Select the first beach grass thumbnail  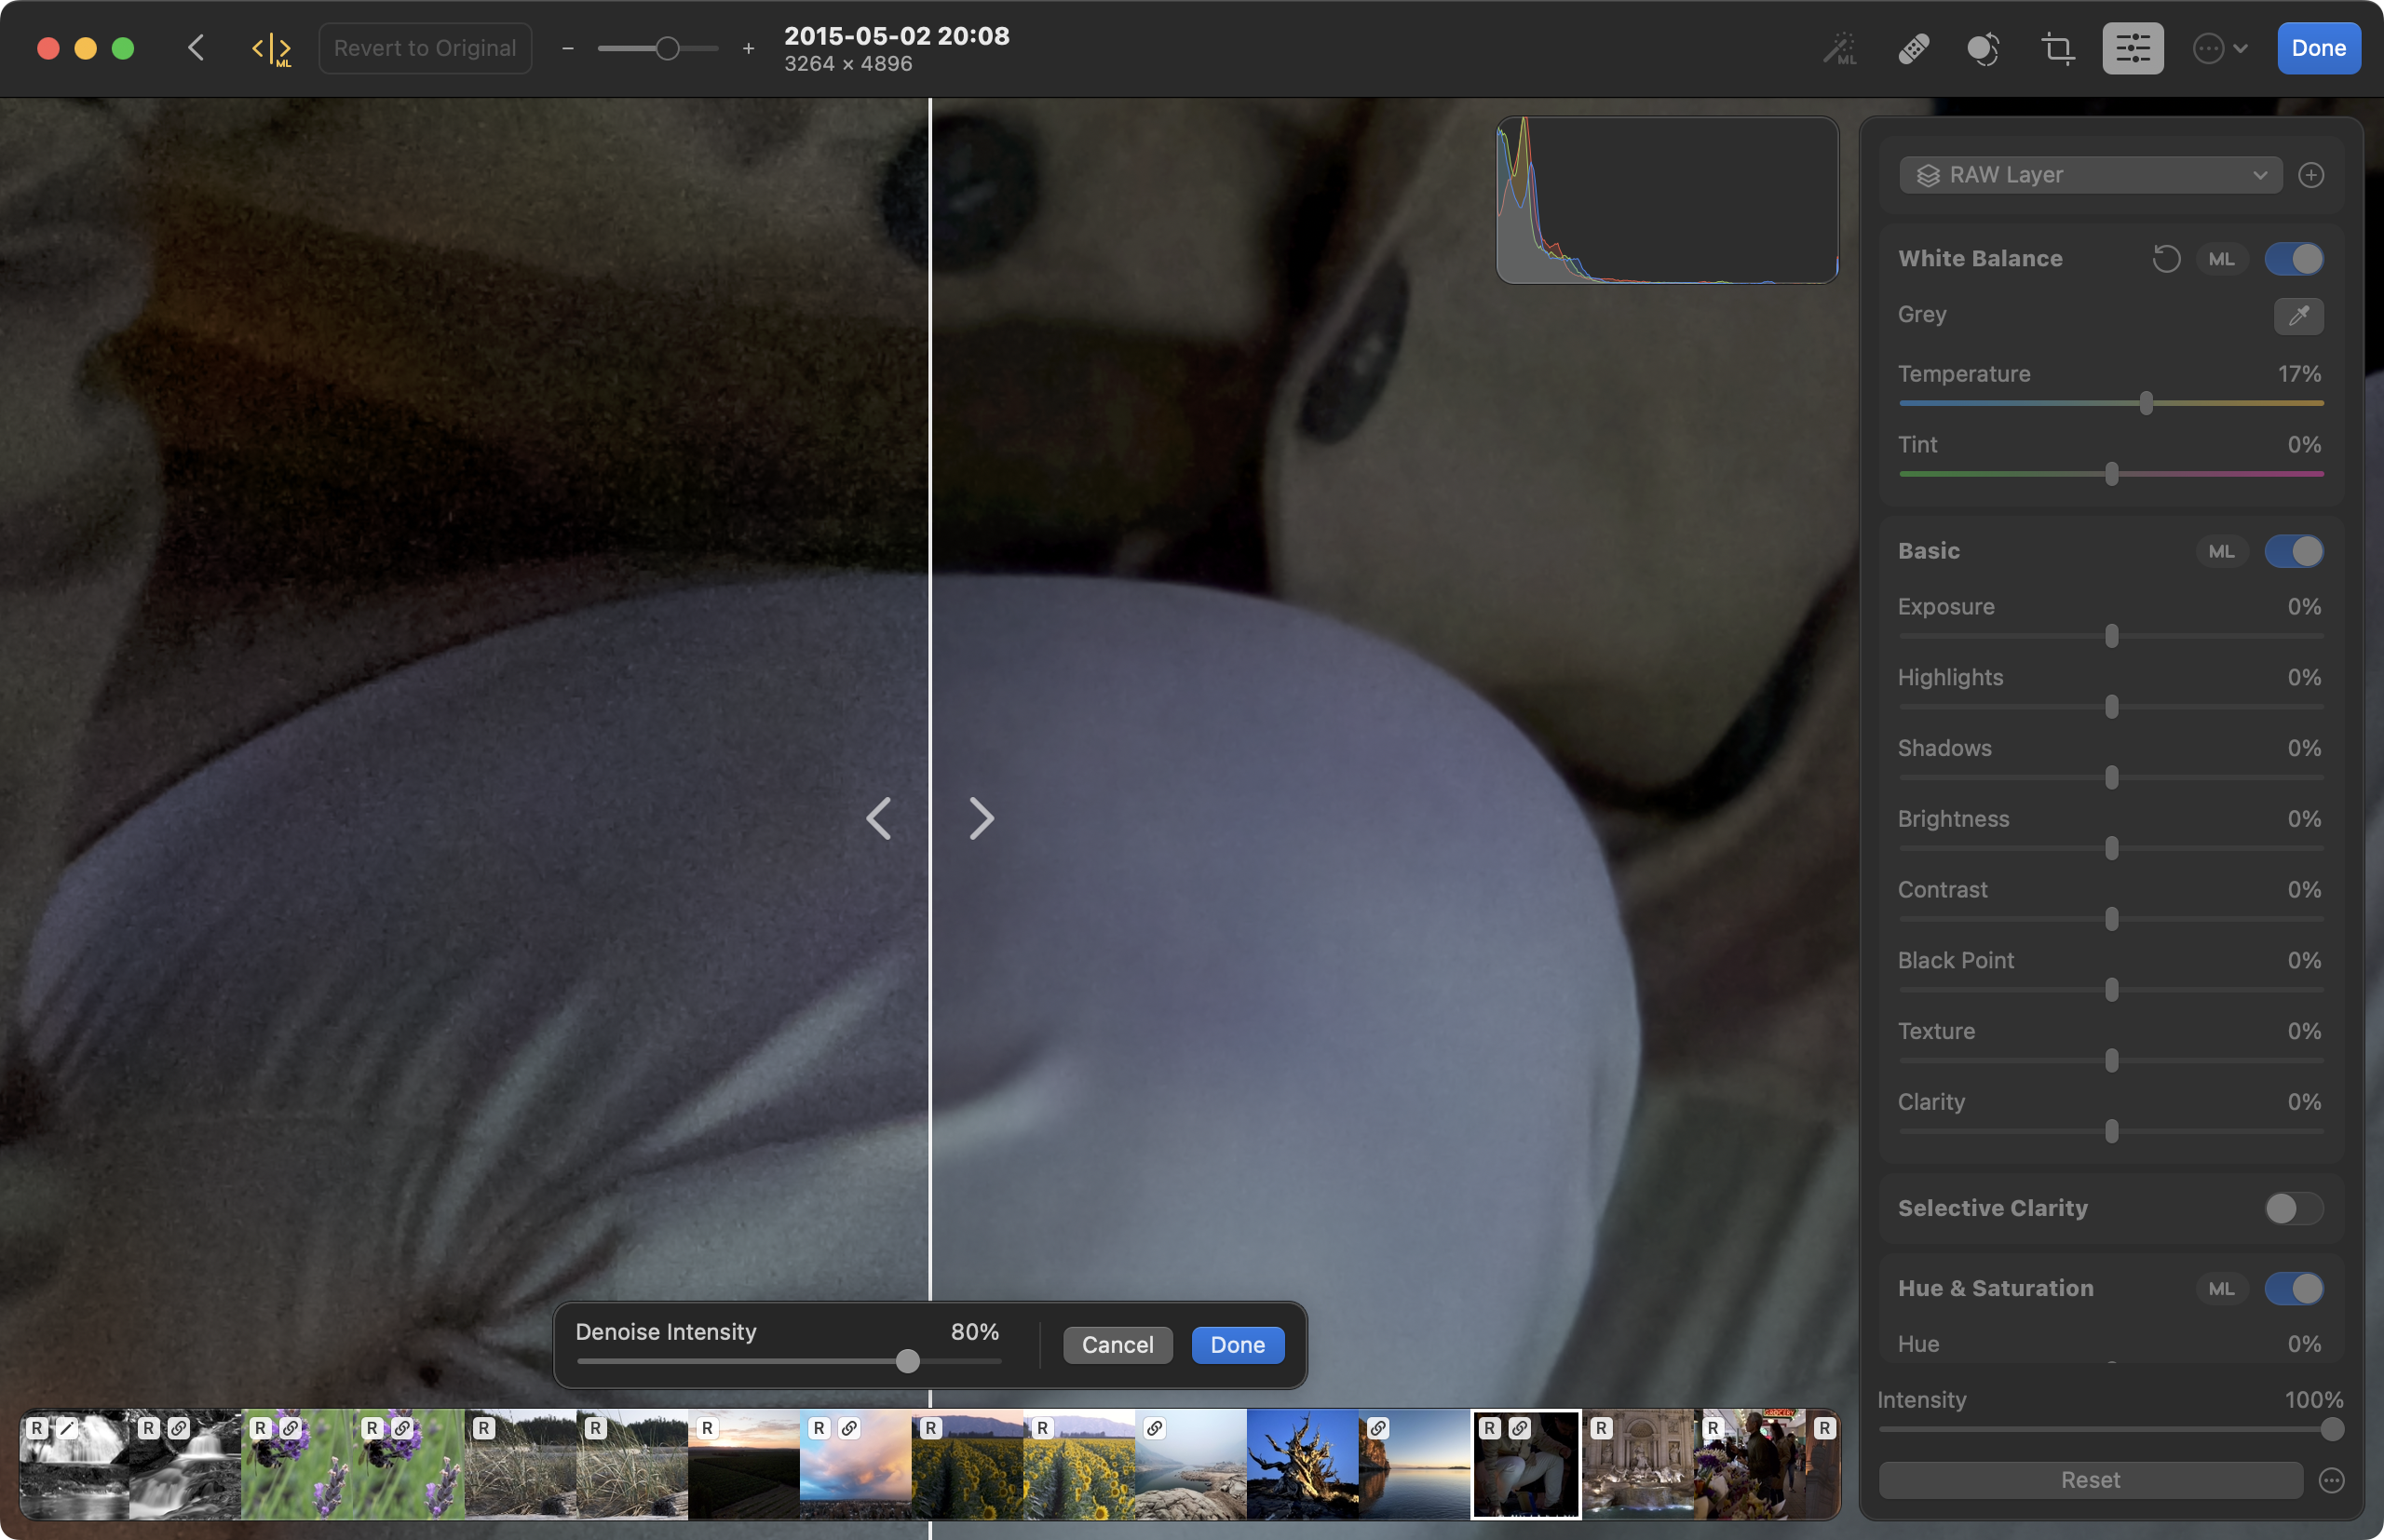coord(520,1465)
